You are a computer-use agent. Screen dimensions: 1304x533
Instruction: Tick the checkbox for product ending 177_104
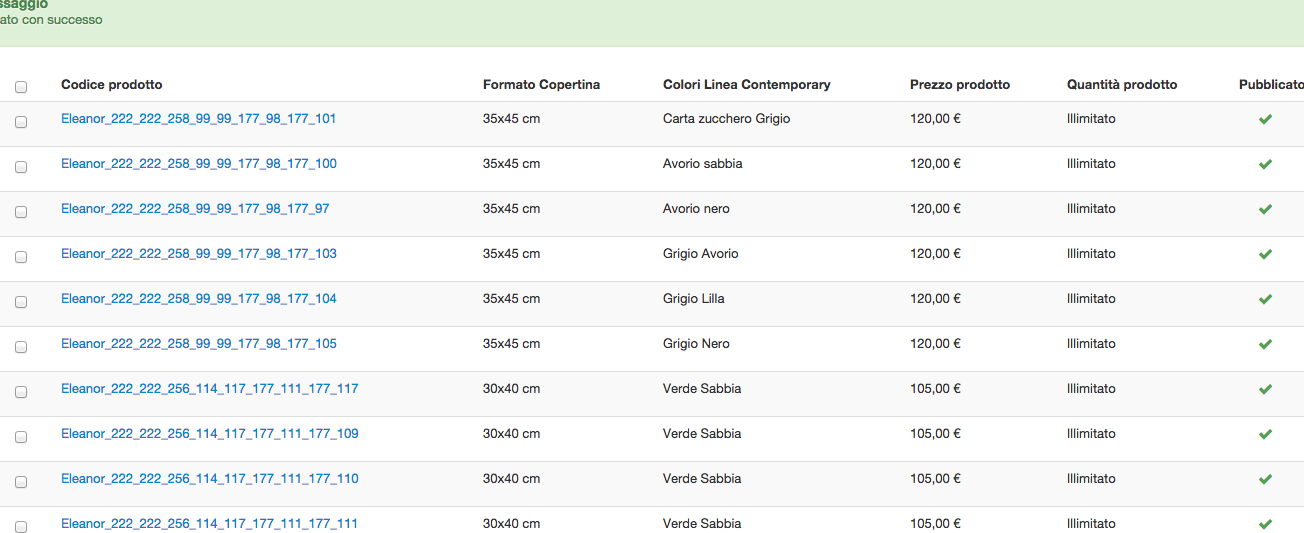pyautogui.click(x=21, y=302)
